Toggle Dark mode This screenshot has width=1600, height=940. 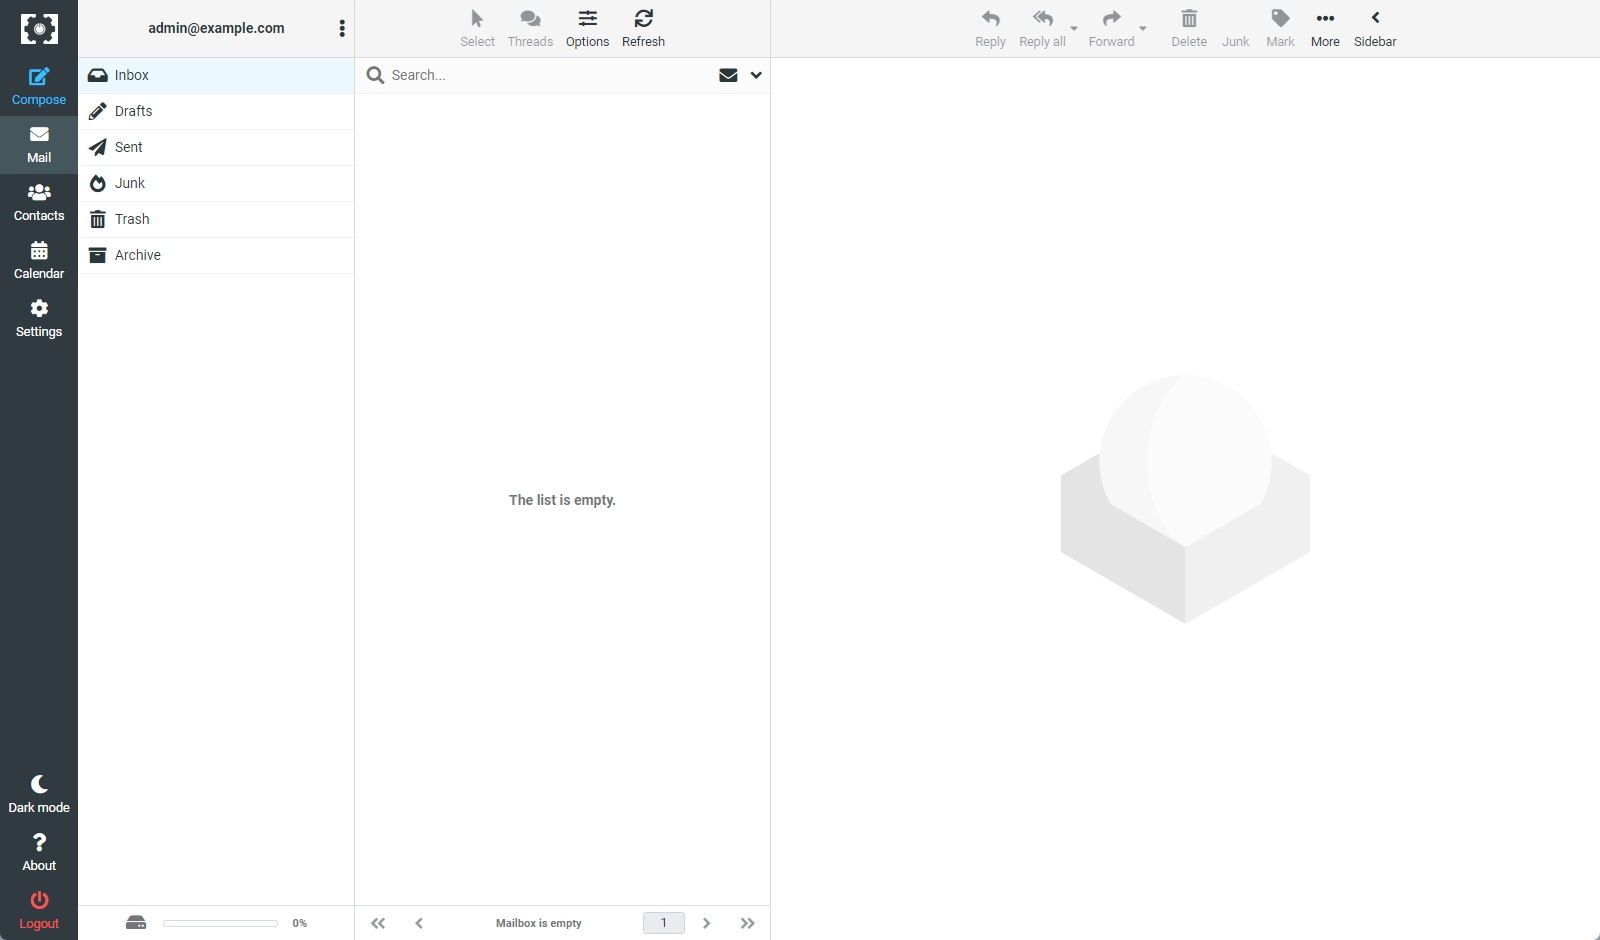(x=39, y=793)
